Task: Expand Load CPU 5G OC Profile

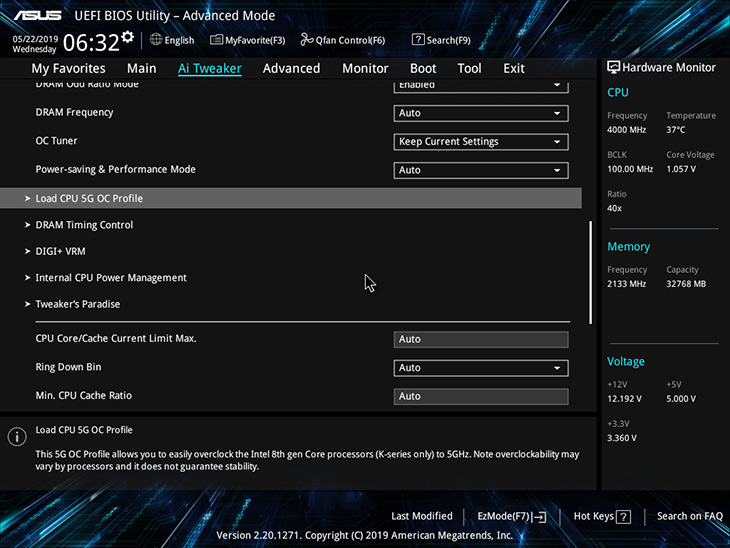Action: pyautogui.click(x=291, y=198)
